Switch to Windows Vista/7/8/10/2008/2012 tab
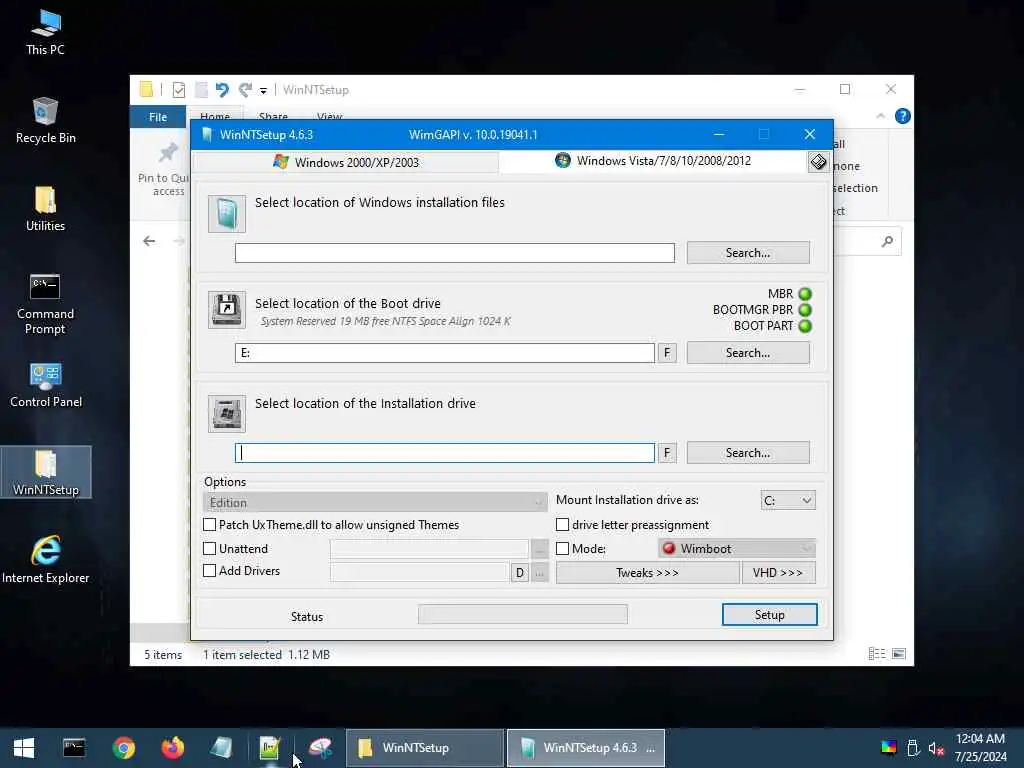This screenshot has height=768, width=1024. click(653, 161)
